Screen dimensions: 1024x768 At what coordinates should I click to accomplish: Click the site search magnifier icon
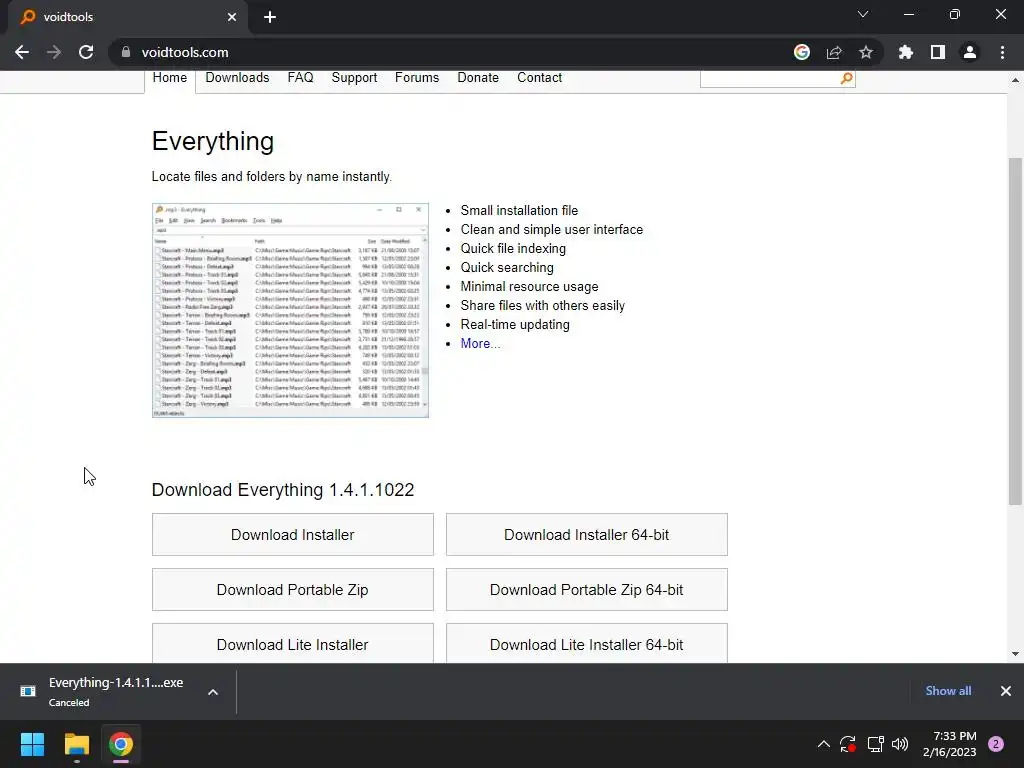(846, 78)
